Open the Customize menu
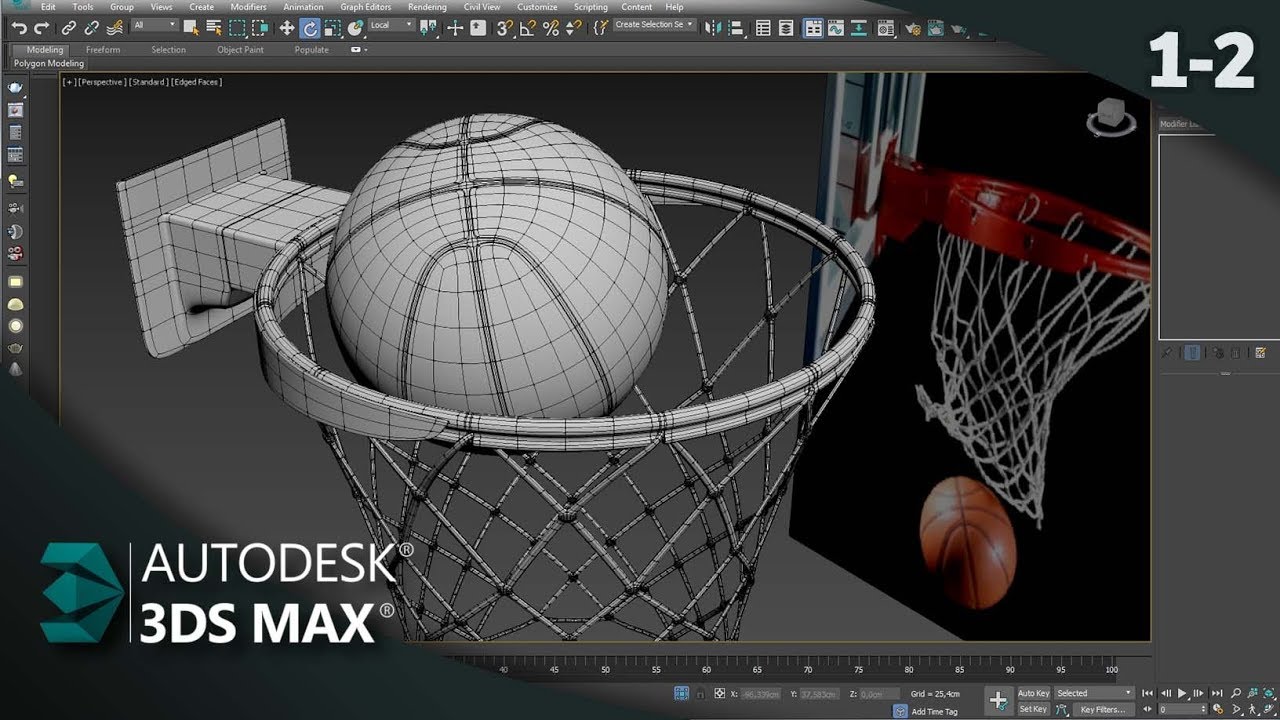 537,7
